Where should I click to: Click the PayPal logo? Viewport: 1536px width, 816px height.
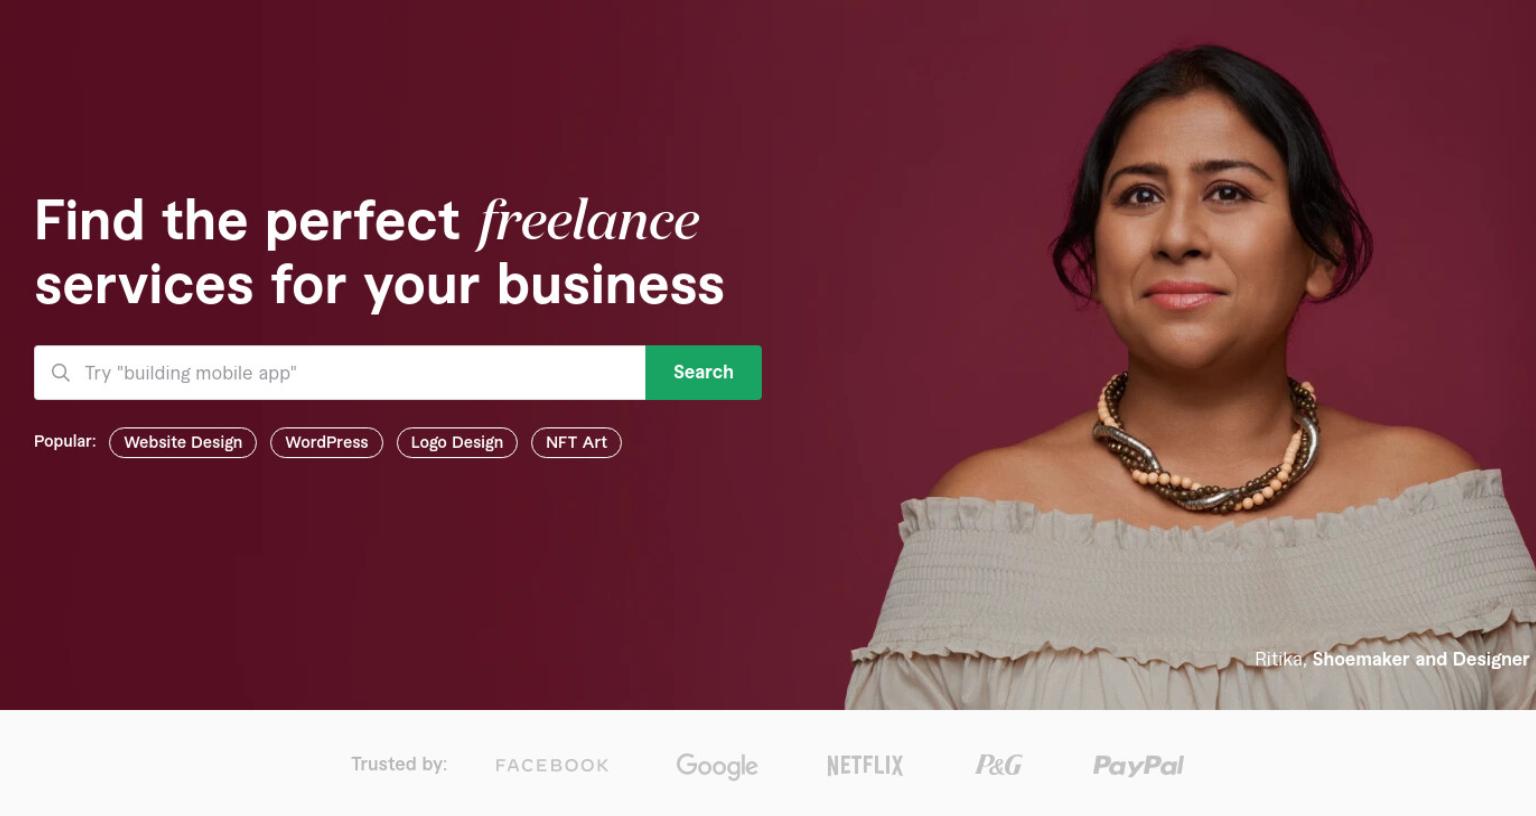pyautogui.click(x=1138, y=766)
